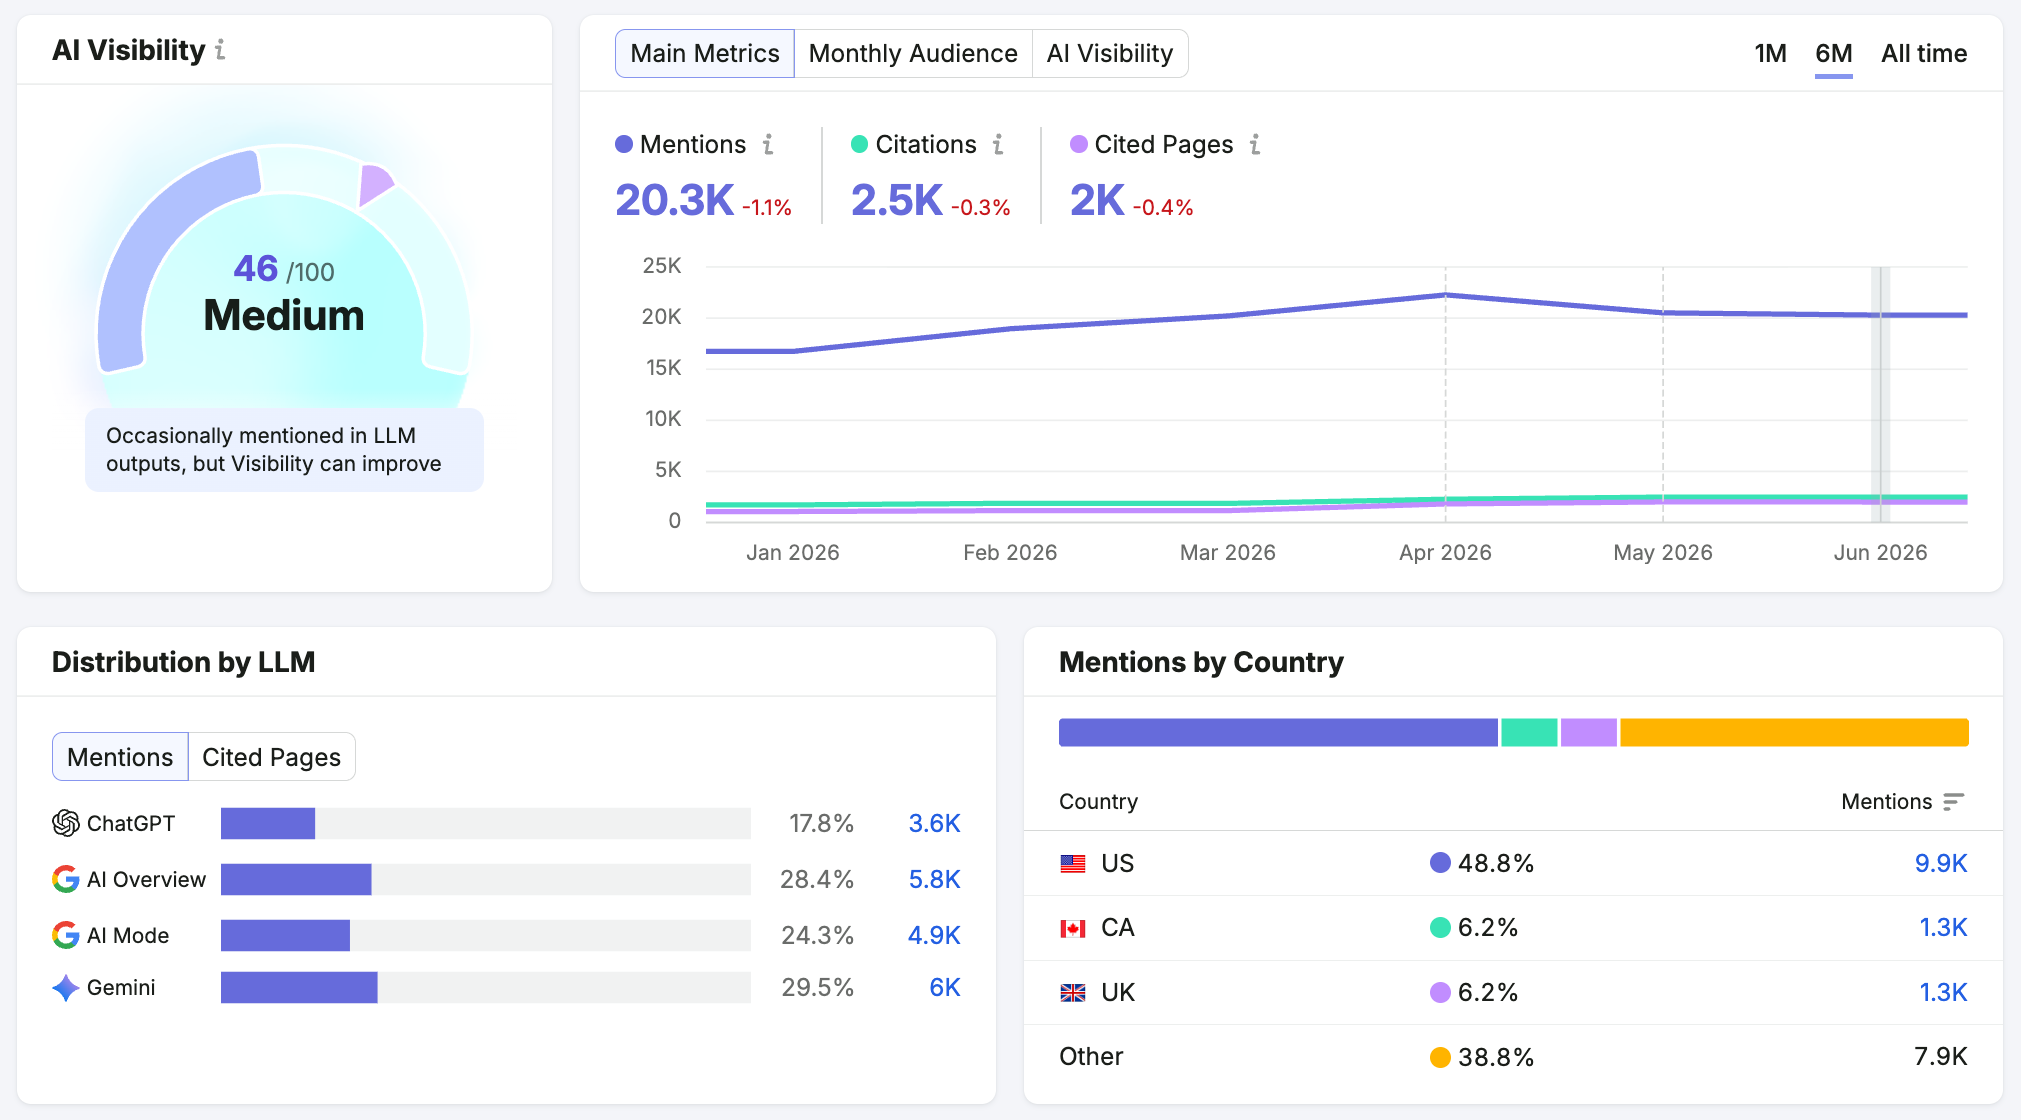Open CA 1.3K mentions link
Image resolution: width=2021 pixels, height=1120 pixels.
[1943, 927]
